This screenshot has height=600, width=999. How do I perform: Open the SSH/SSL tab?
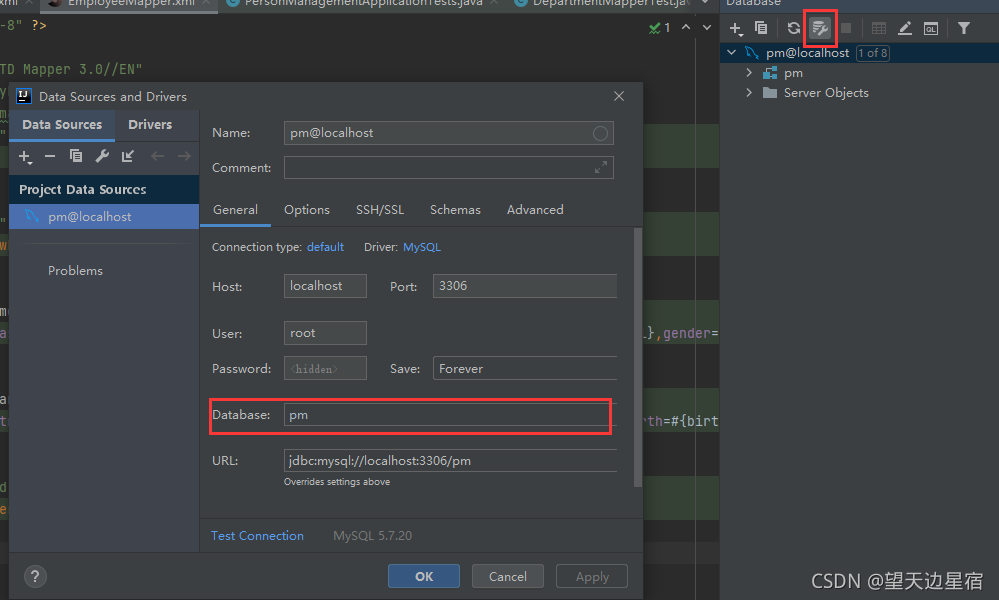(x=380, y=210)
